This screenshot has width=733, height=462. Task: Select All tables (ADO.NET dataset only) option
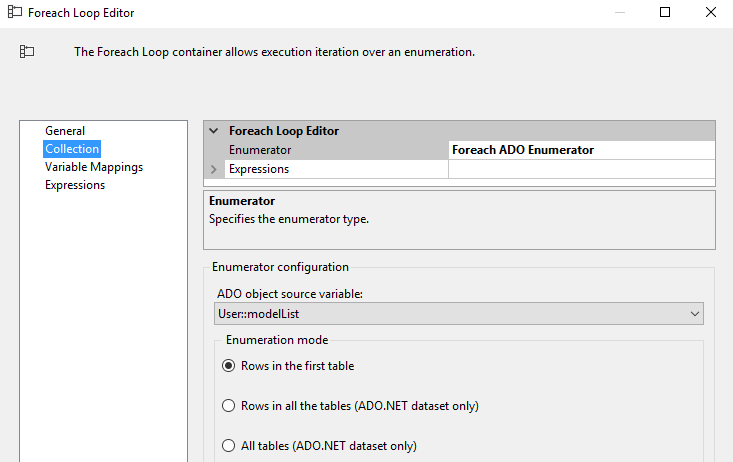(228, 446)
